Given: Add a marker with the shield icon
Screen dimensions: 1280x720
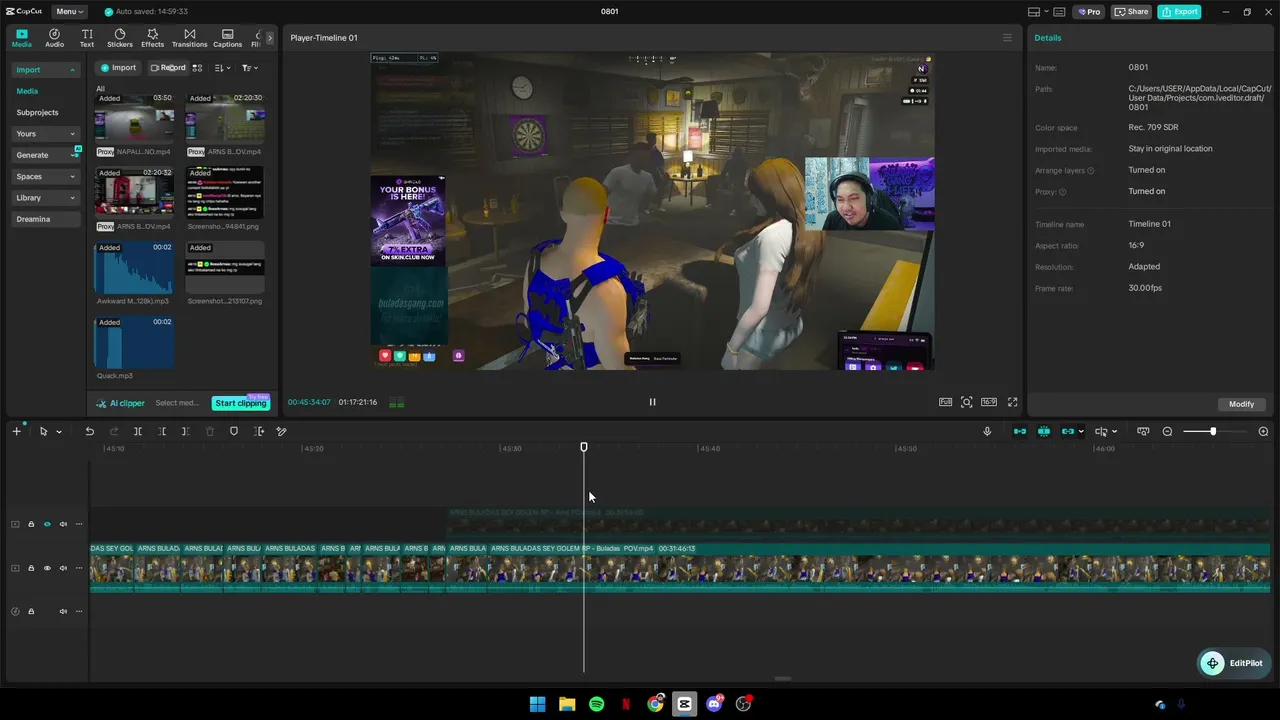Looking at the screenshot, I should point(234,431).
